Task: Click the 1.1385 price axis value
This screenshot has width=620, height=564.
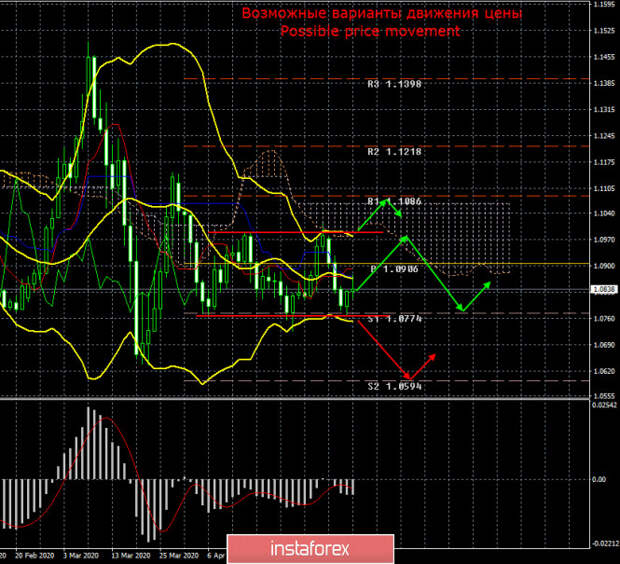Action: click(x=604, y=84)
